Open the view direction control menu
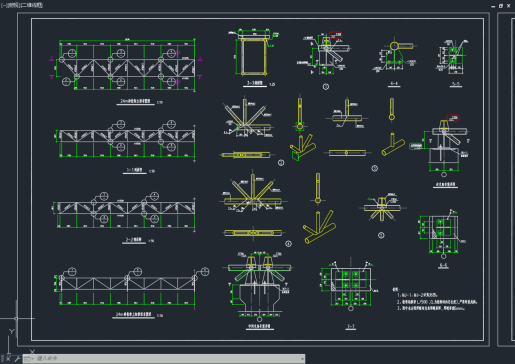 tap(13, 5)
